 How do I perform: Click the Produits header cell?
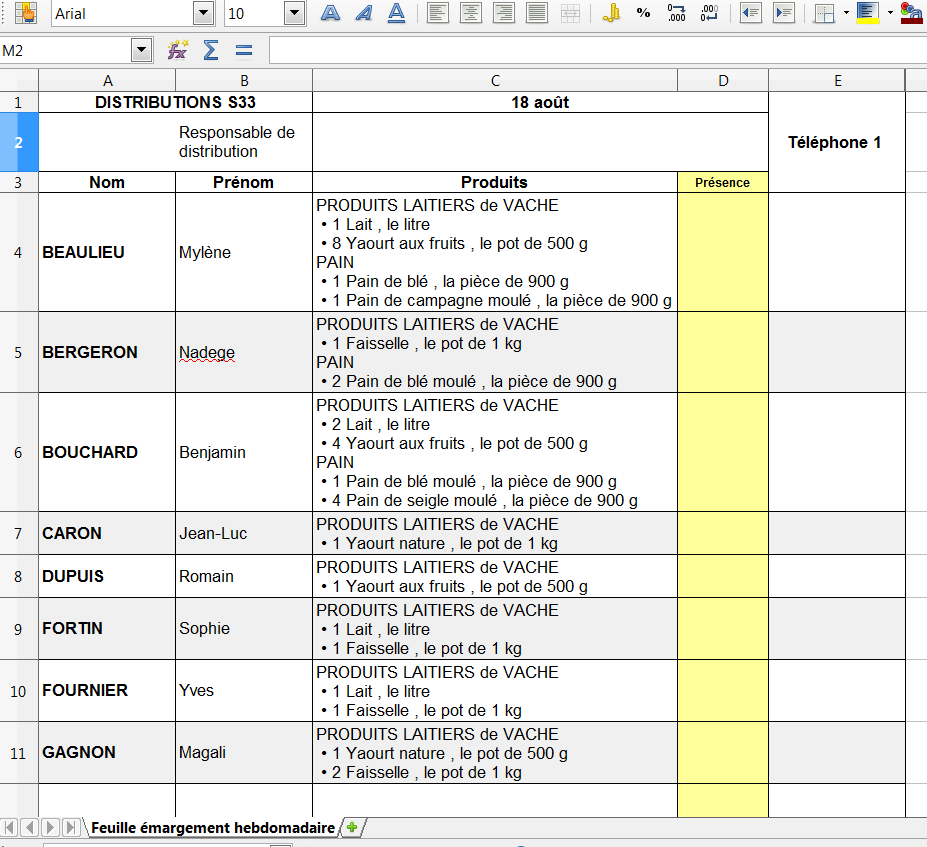(x=495, y=183)
